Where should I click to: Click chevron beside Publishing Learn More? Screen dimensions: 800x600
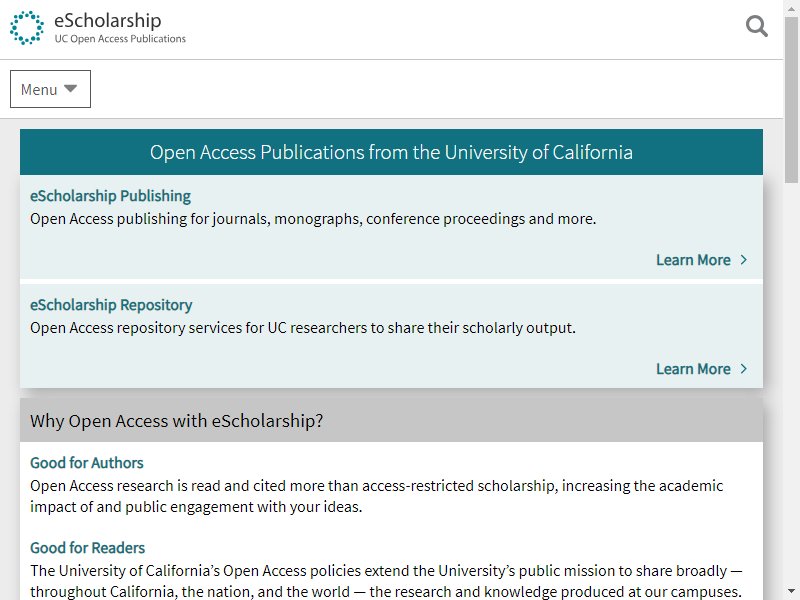[x=743, y=260]
